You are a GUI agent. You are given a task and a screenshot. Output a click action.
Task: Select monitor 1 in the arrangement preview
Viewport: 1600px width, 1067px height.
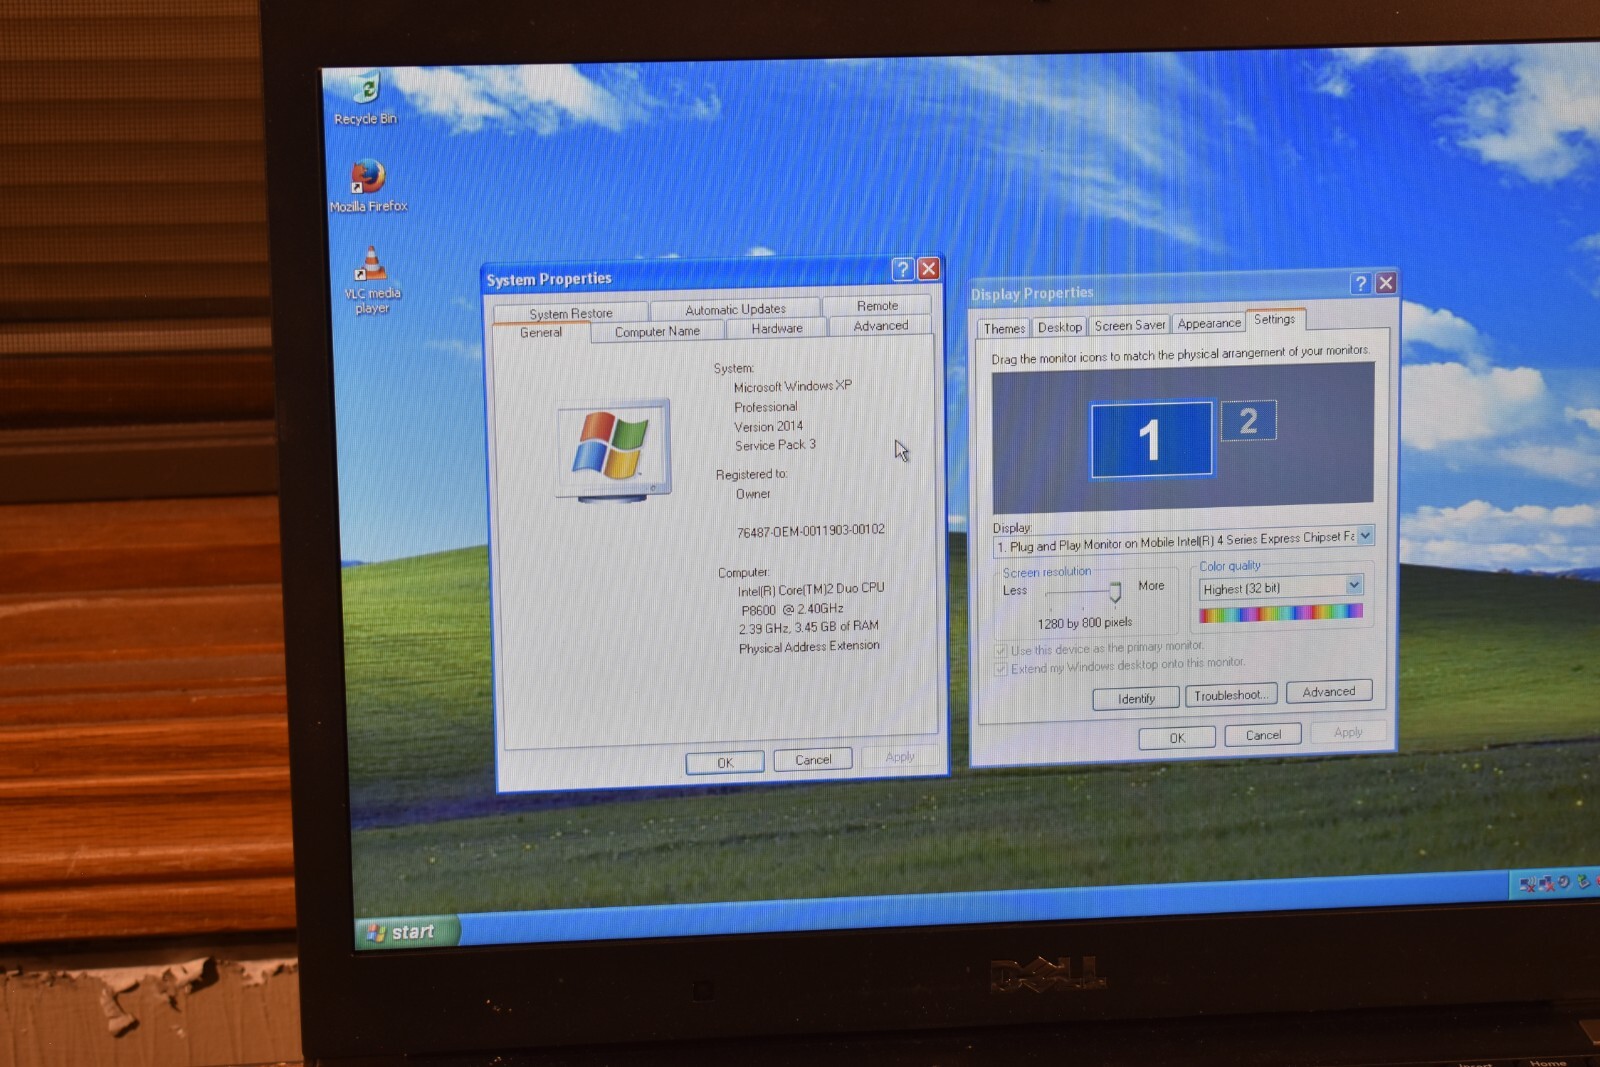[1151, 439]
